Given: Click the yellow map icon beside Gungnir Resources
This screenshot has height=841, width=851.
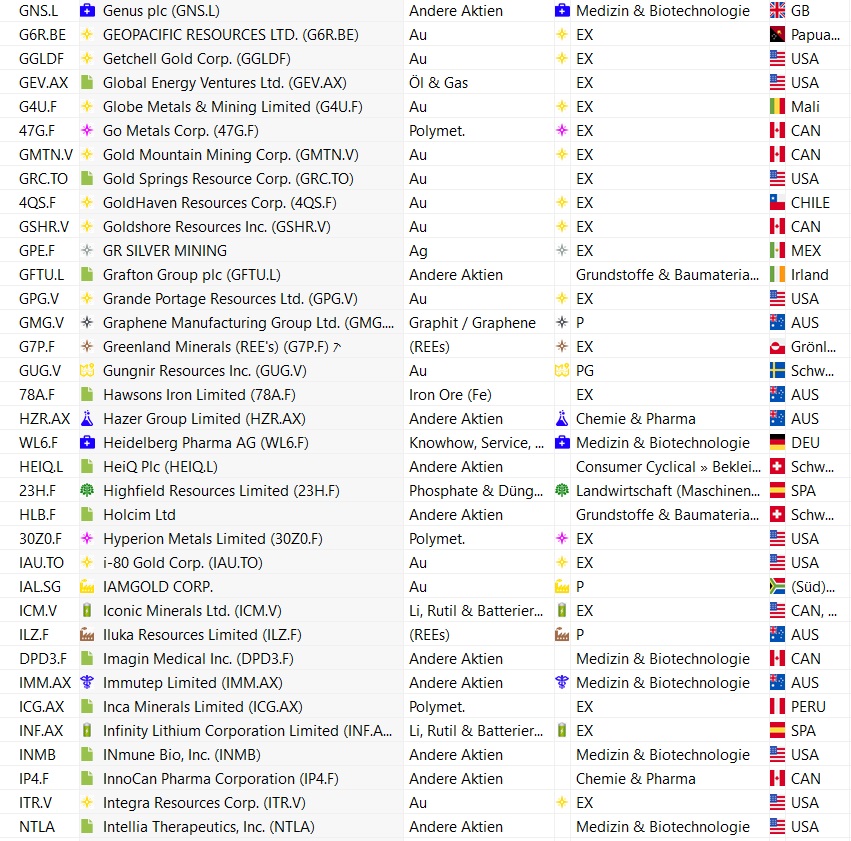Looking at the screenshot, I should point(87,371).
